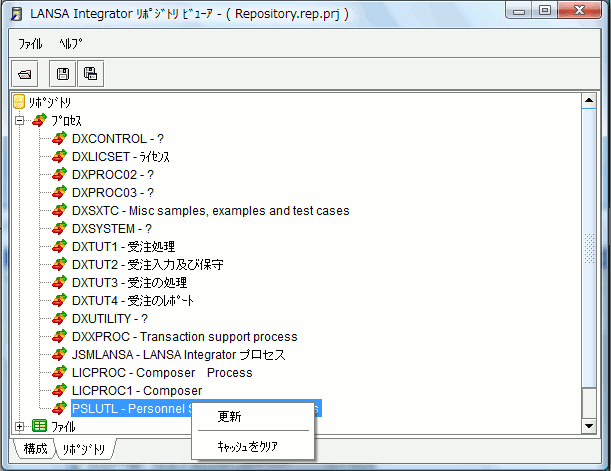Select the リポジトリ root label
Image resolution: width=611 pixels, height=471 pixels.
49,102
